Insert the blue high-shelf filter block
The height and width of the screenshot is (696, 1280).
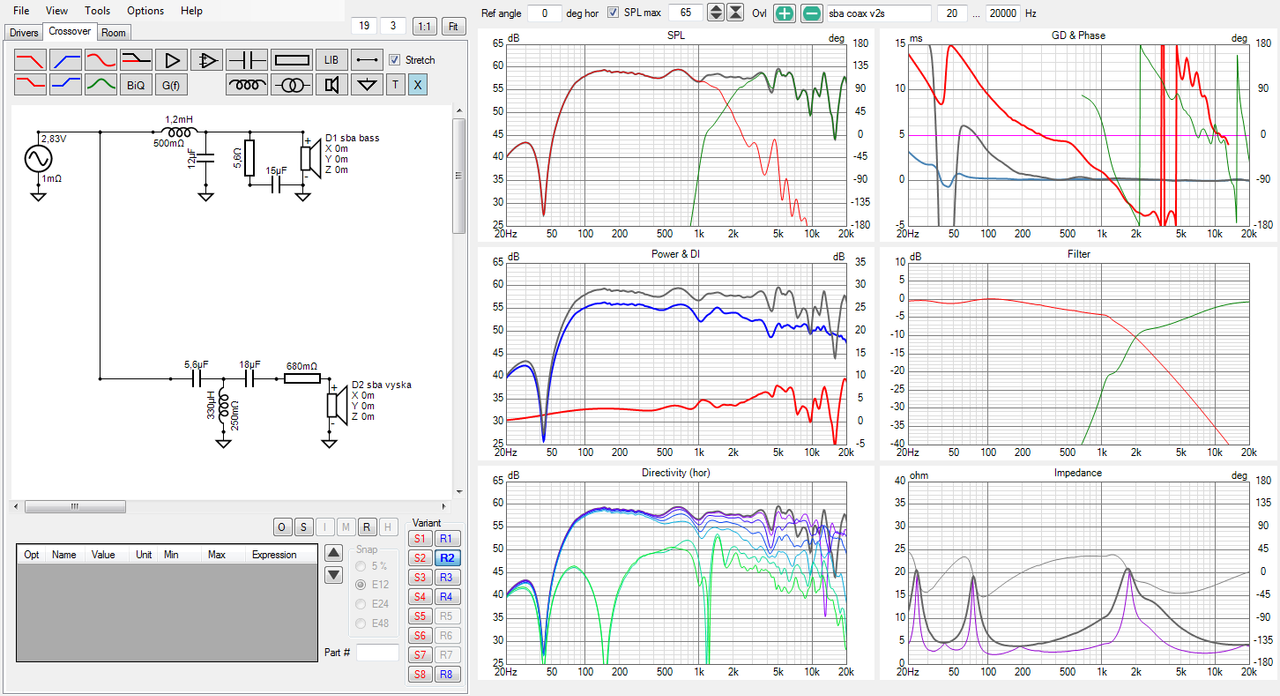[x=66, y=85]
